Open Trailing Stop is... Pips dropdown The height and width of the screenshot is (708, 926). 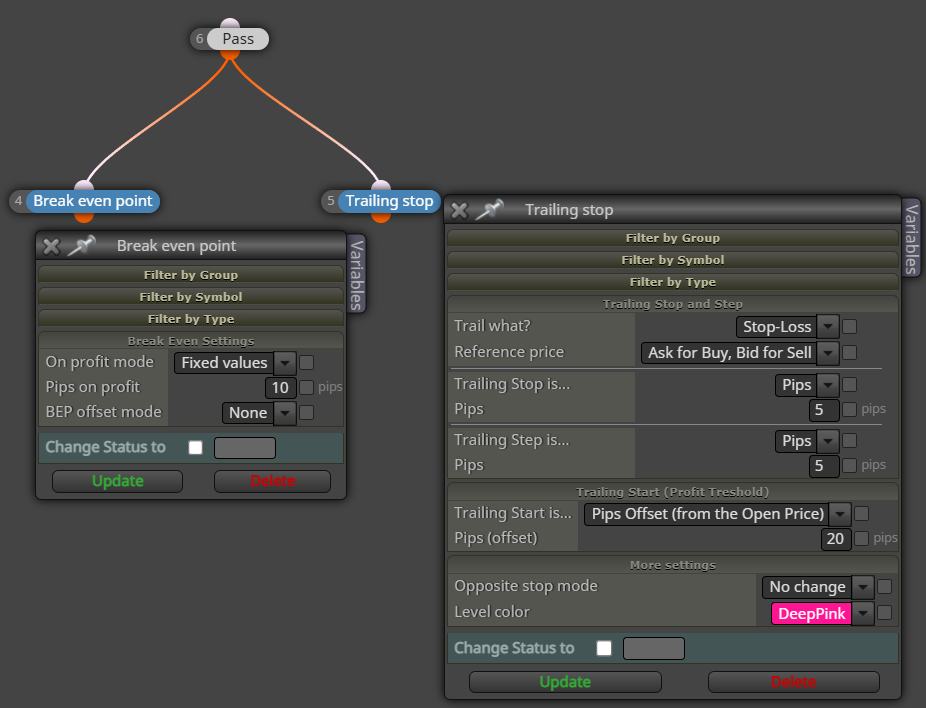(x=807, y=385)
